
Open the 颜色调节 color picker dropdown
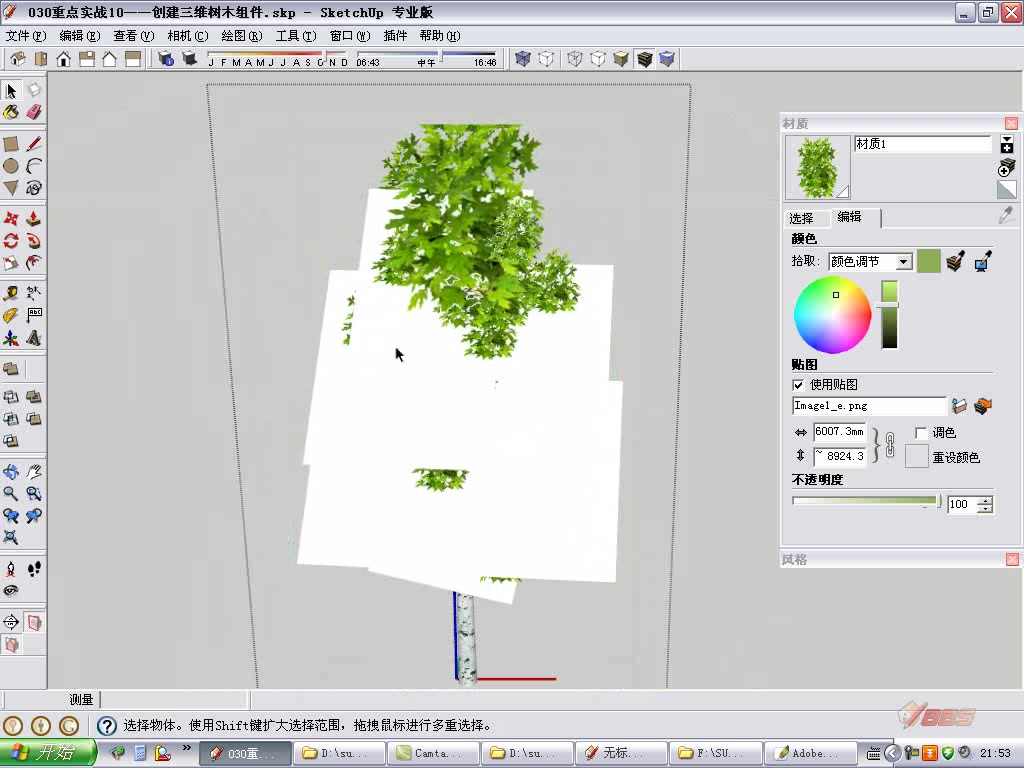[x=903, y=262]
